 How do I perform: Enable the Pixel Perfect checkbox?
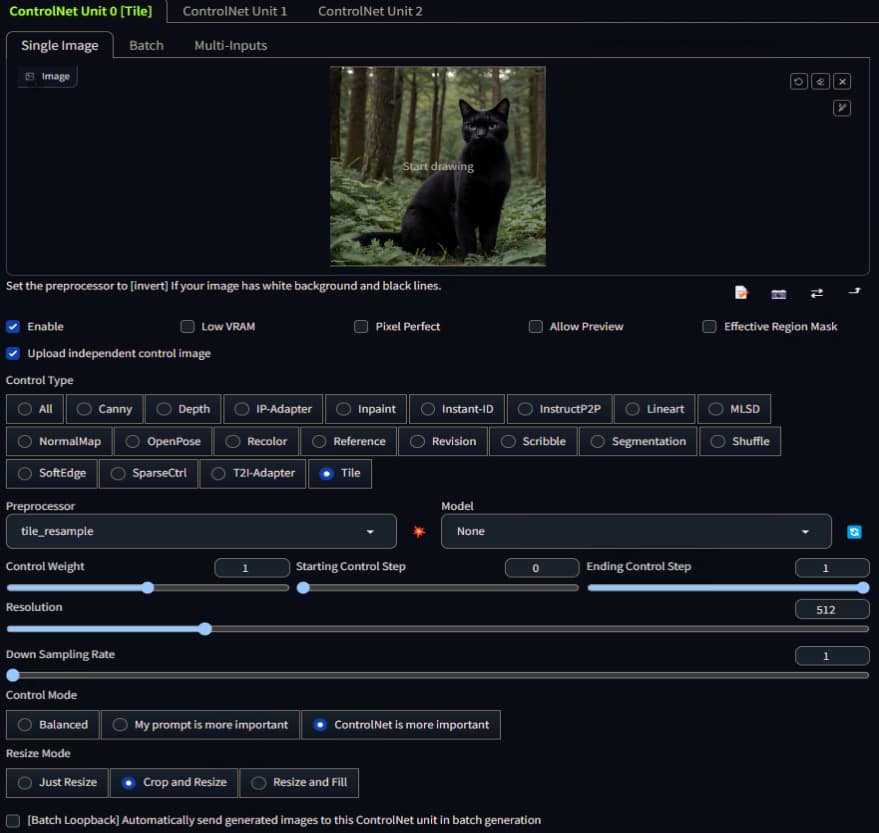(x=361, y=327)
